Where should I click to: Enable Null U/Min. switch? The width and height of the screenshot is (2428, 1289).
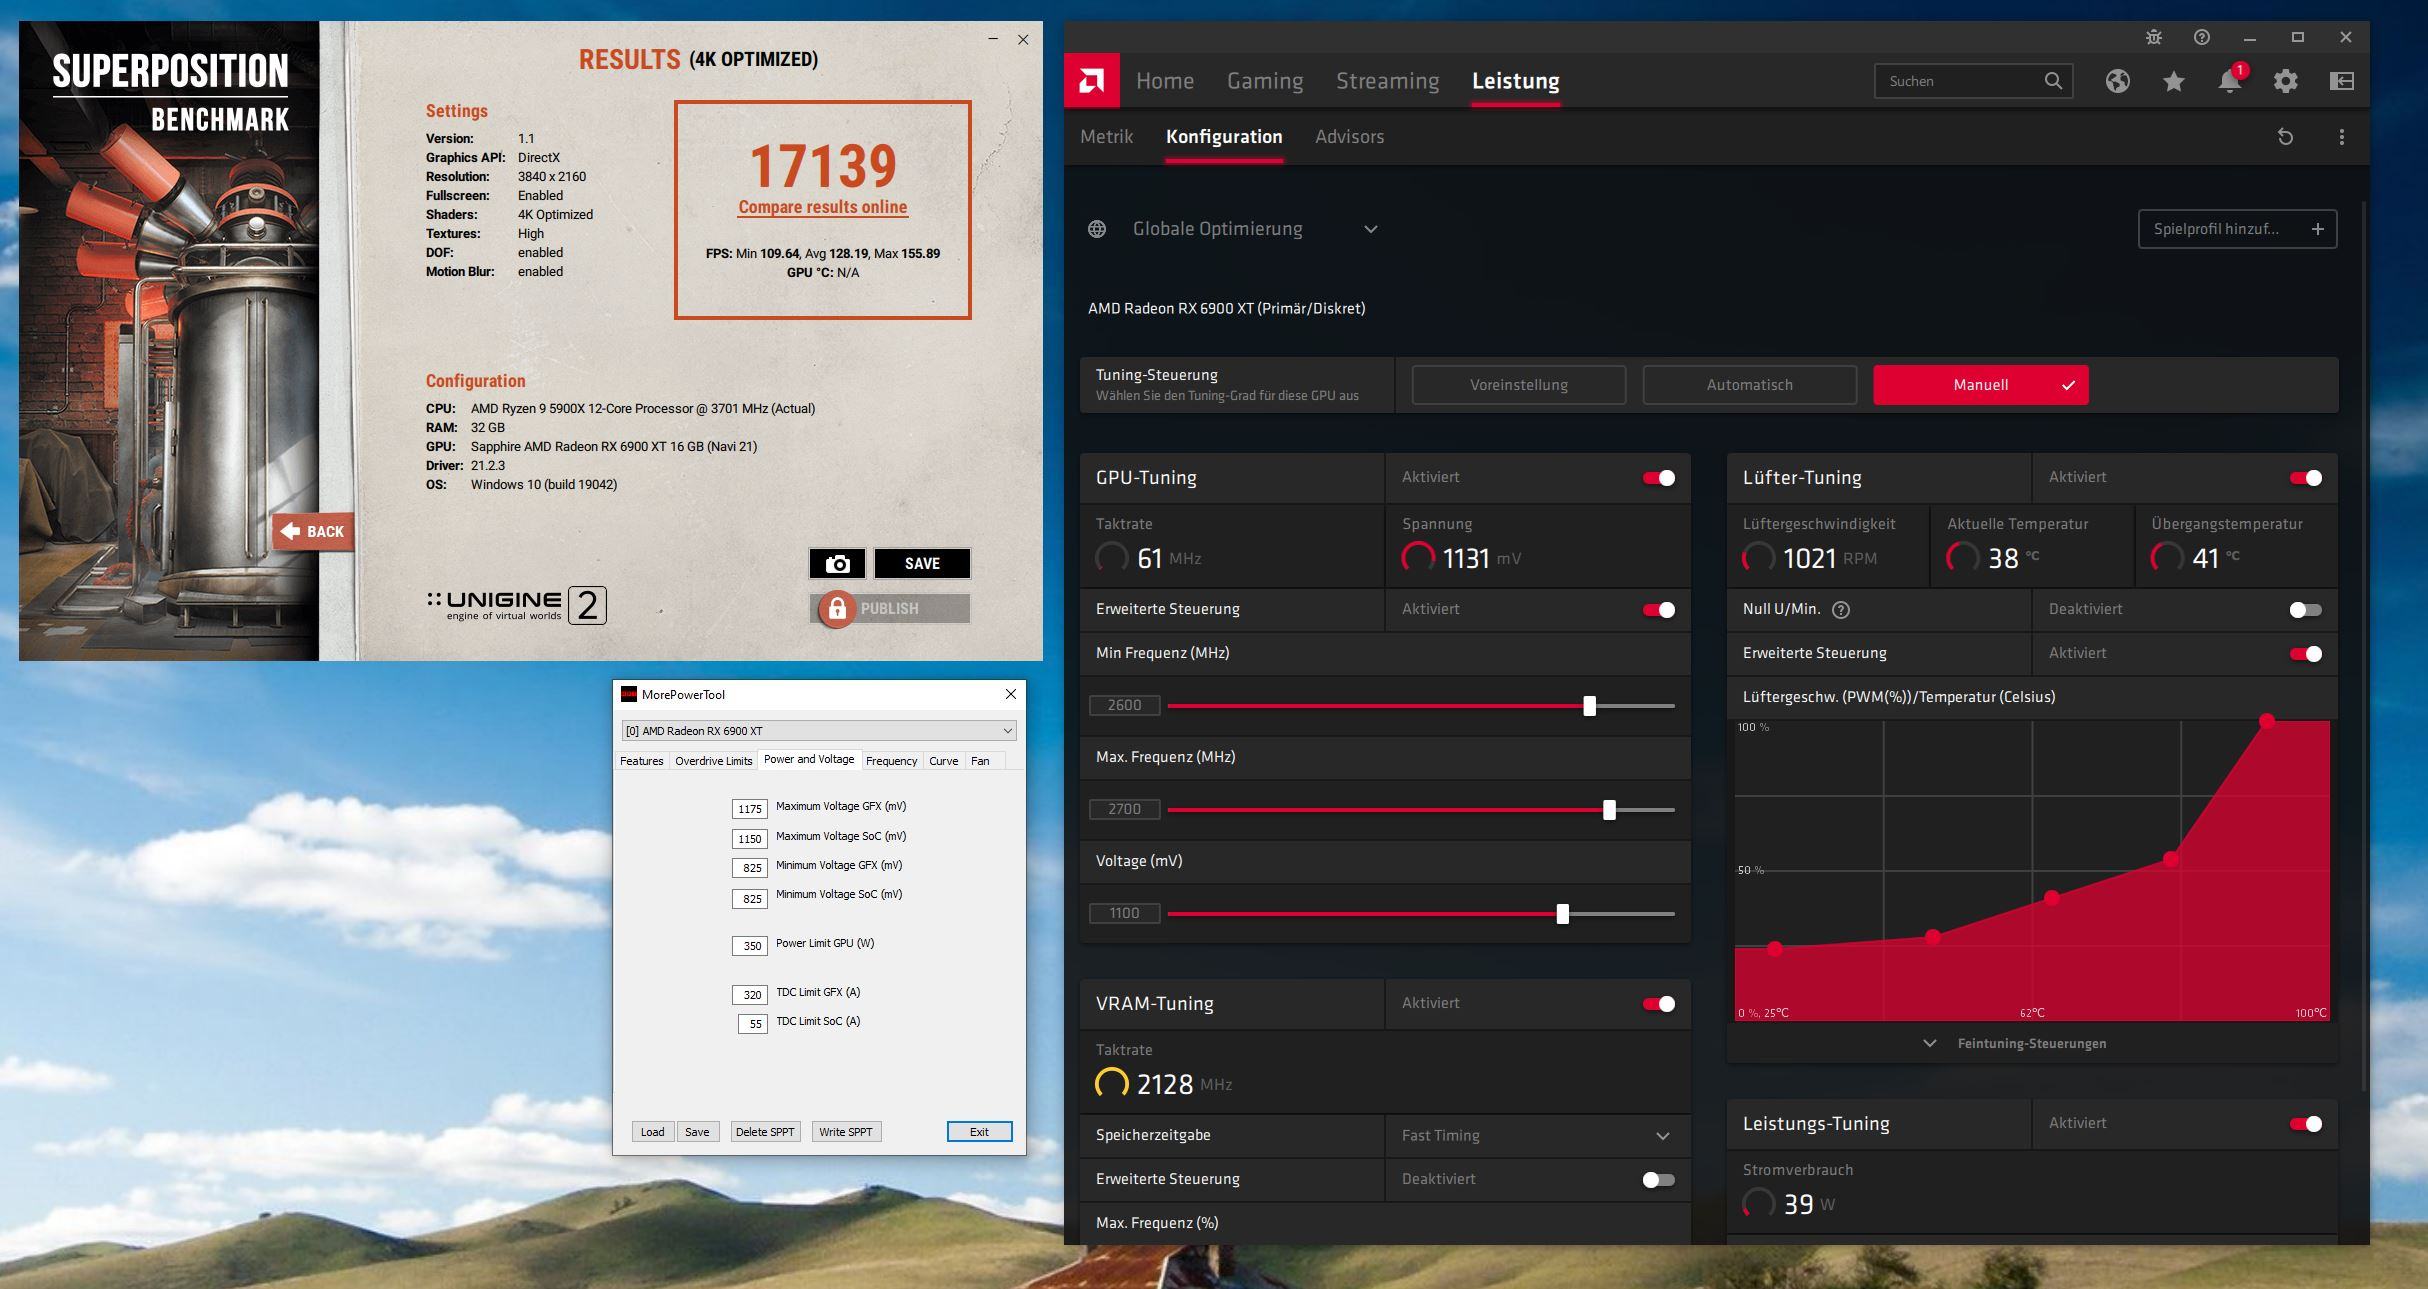point(2306,610)
